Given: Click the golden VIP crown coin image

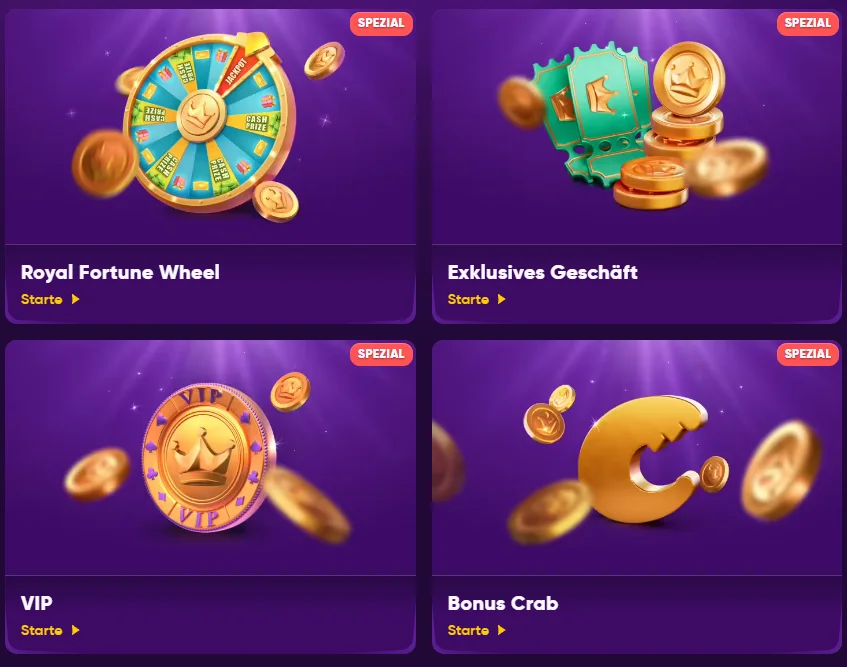Looking at the screenshot, I should click(x=210, y=458).
